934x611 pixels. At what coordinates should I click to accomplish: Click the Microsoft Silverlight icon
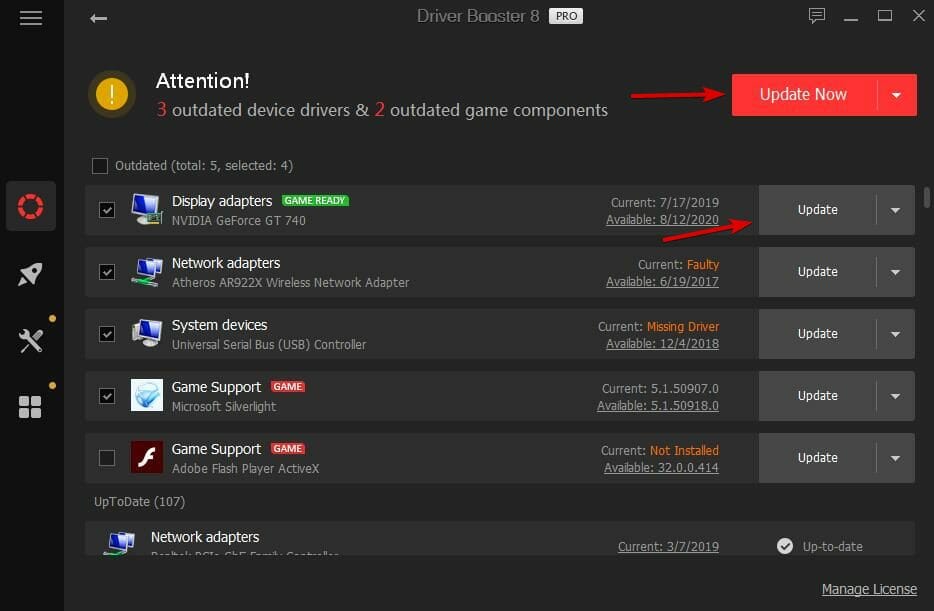[x=147, y=395]
